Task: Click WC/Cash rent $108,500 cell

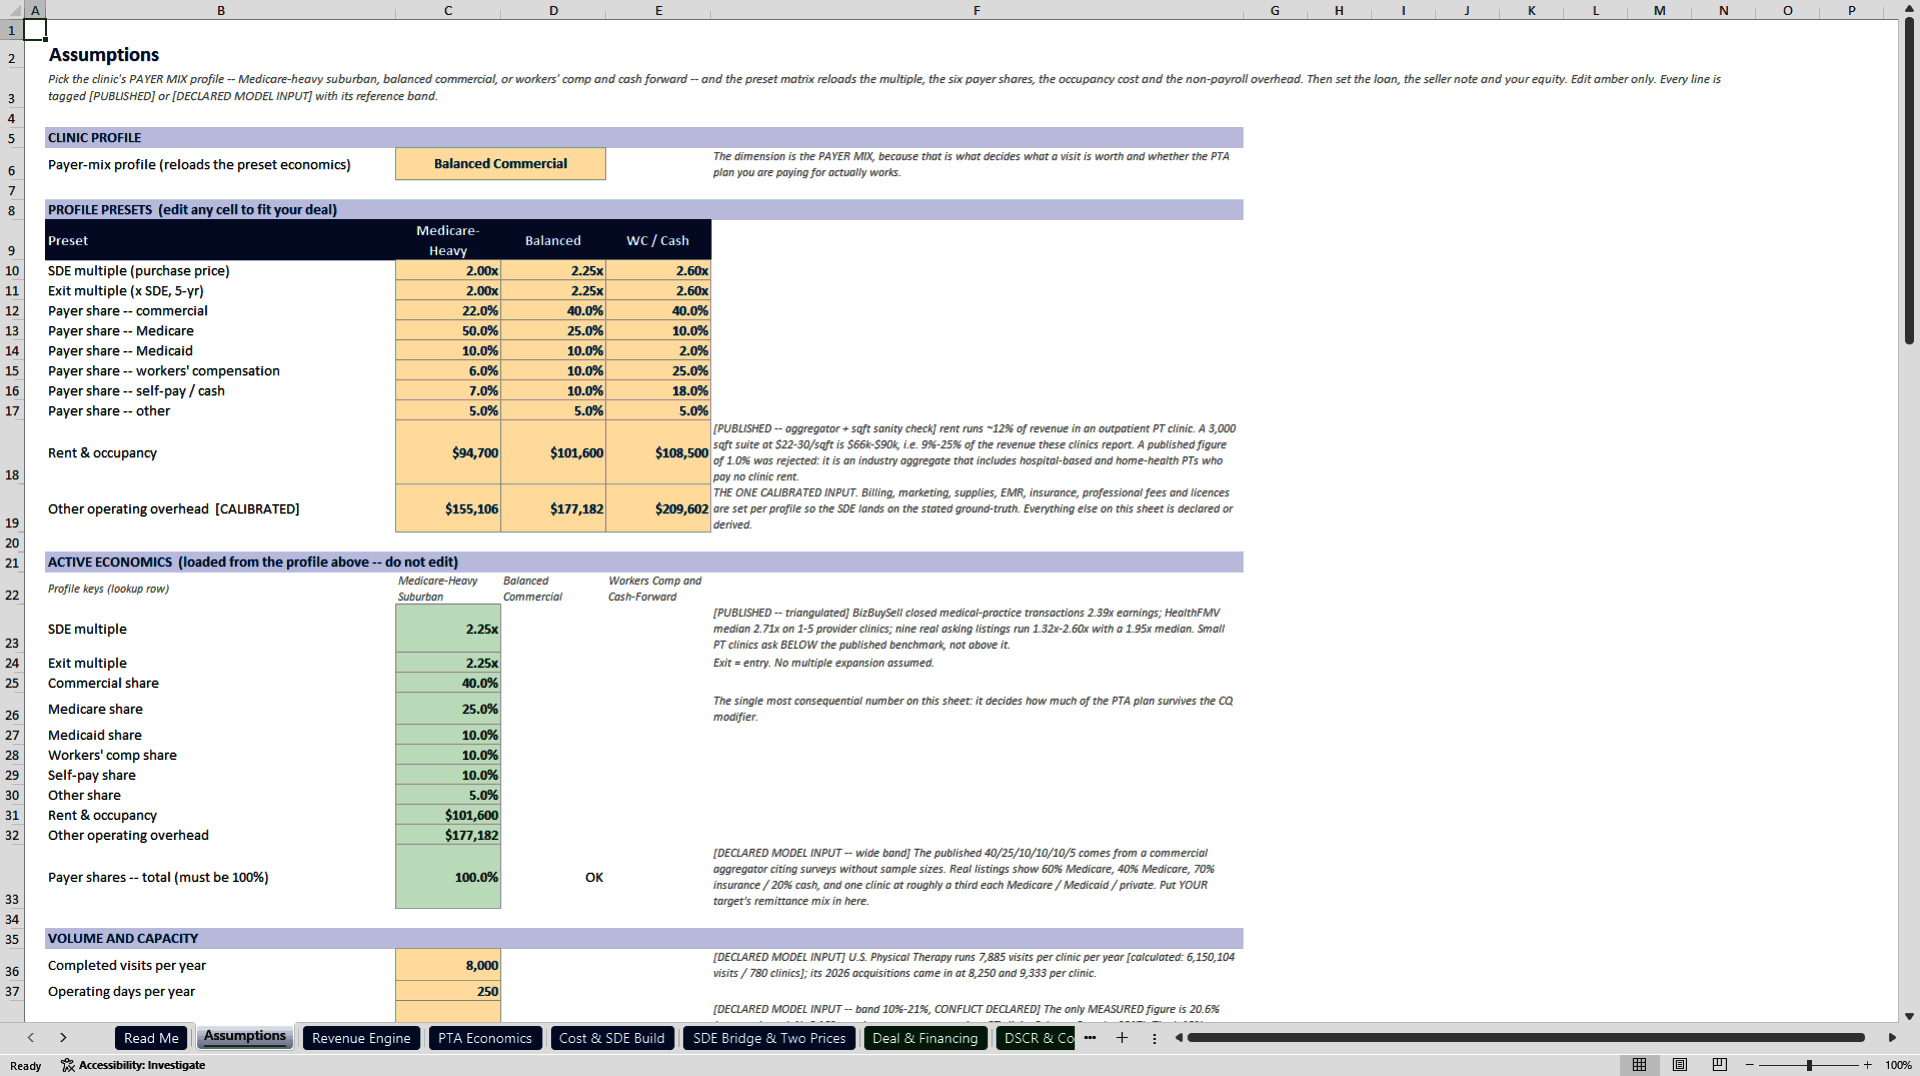Action: (x=658, y=453)
